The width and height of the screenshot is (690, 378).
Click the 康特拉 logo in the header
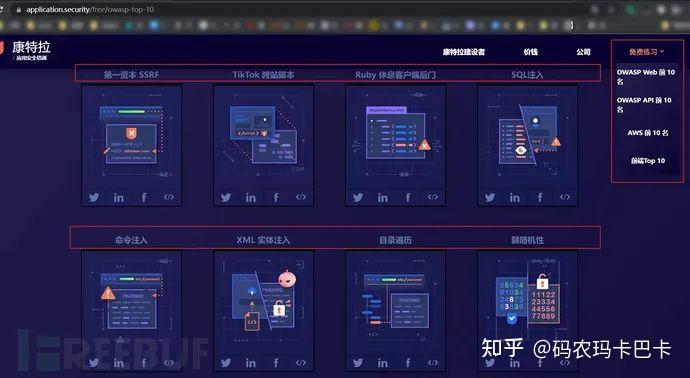pos(26,50)
